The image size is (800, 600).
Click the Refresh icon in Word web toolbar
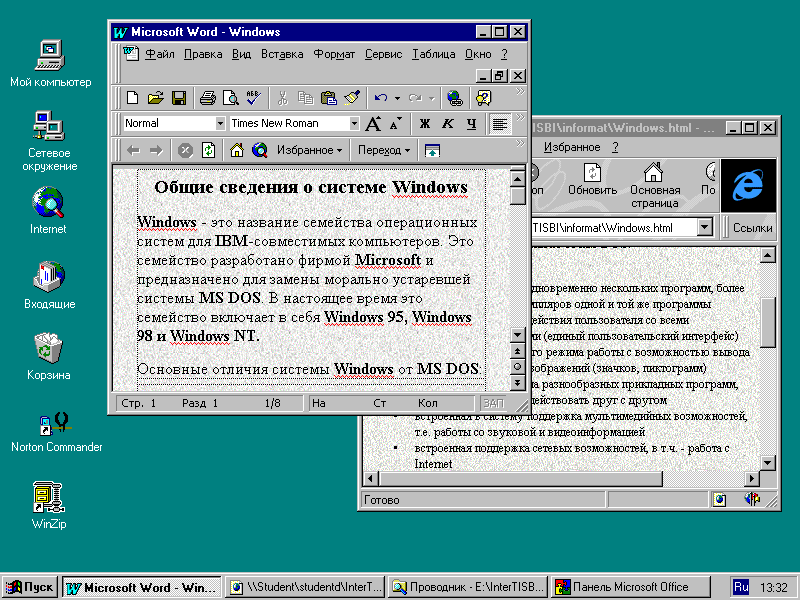208,150
